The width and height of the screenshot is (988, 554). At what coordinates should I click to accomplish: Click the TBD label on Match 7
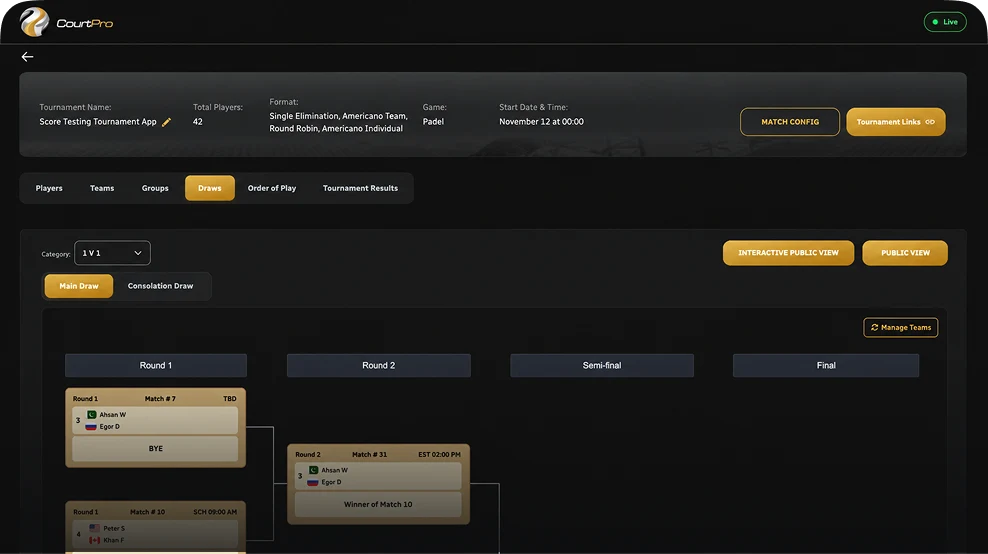click(x=229, y=398)
